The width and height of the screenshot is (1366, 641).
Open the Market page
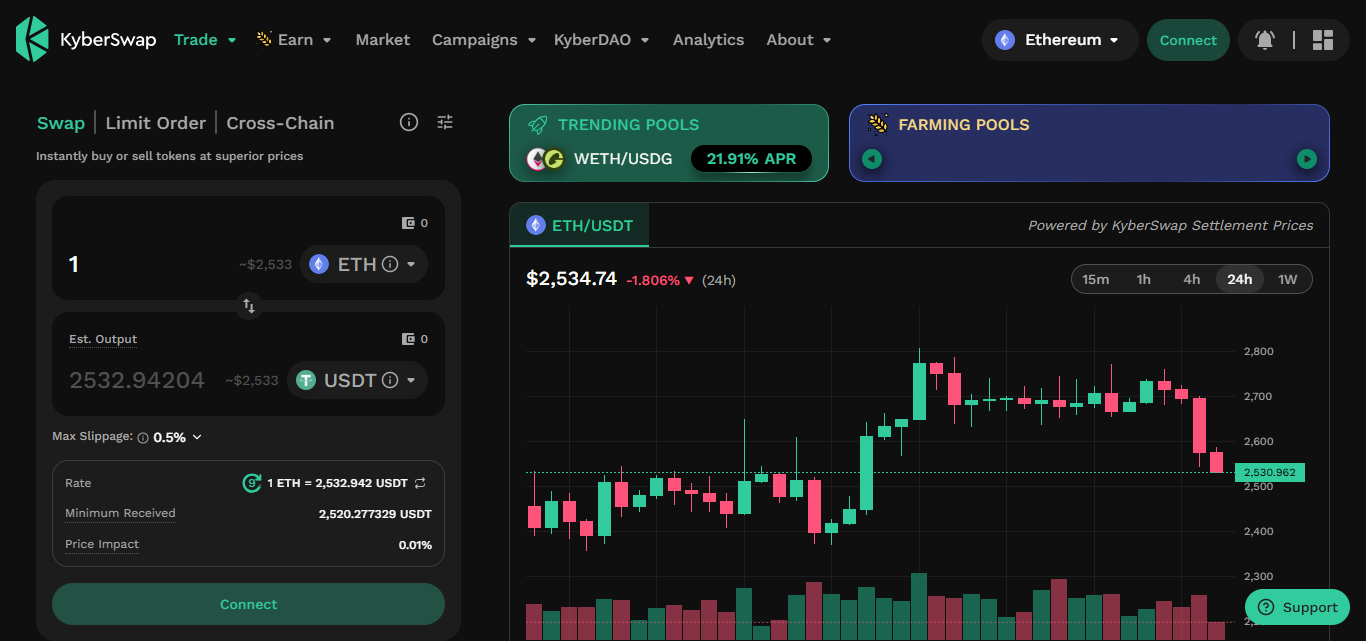pyautogui.click(x=383, y=40)
